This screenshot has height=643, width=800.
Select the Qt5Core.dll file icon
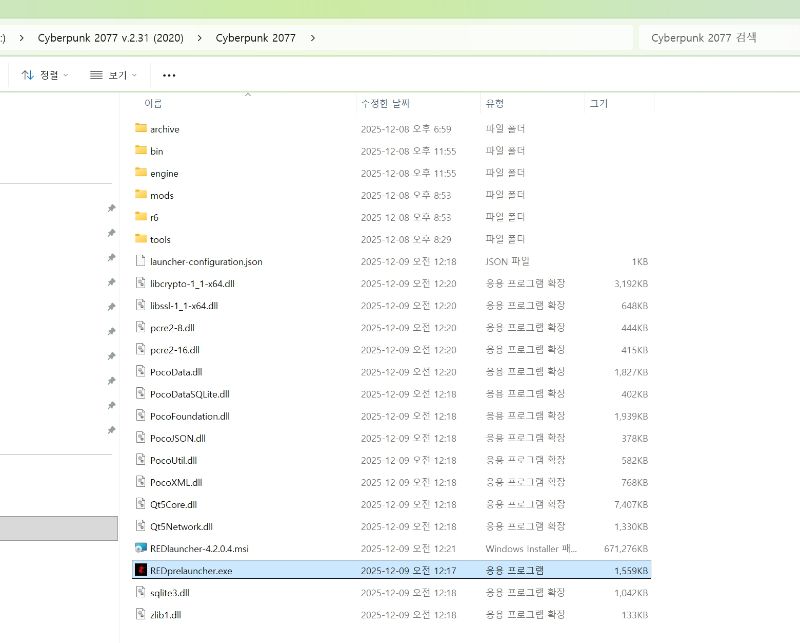pos(141,504)
